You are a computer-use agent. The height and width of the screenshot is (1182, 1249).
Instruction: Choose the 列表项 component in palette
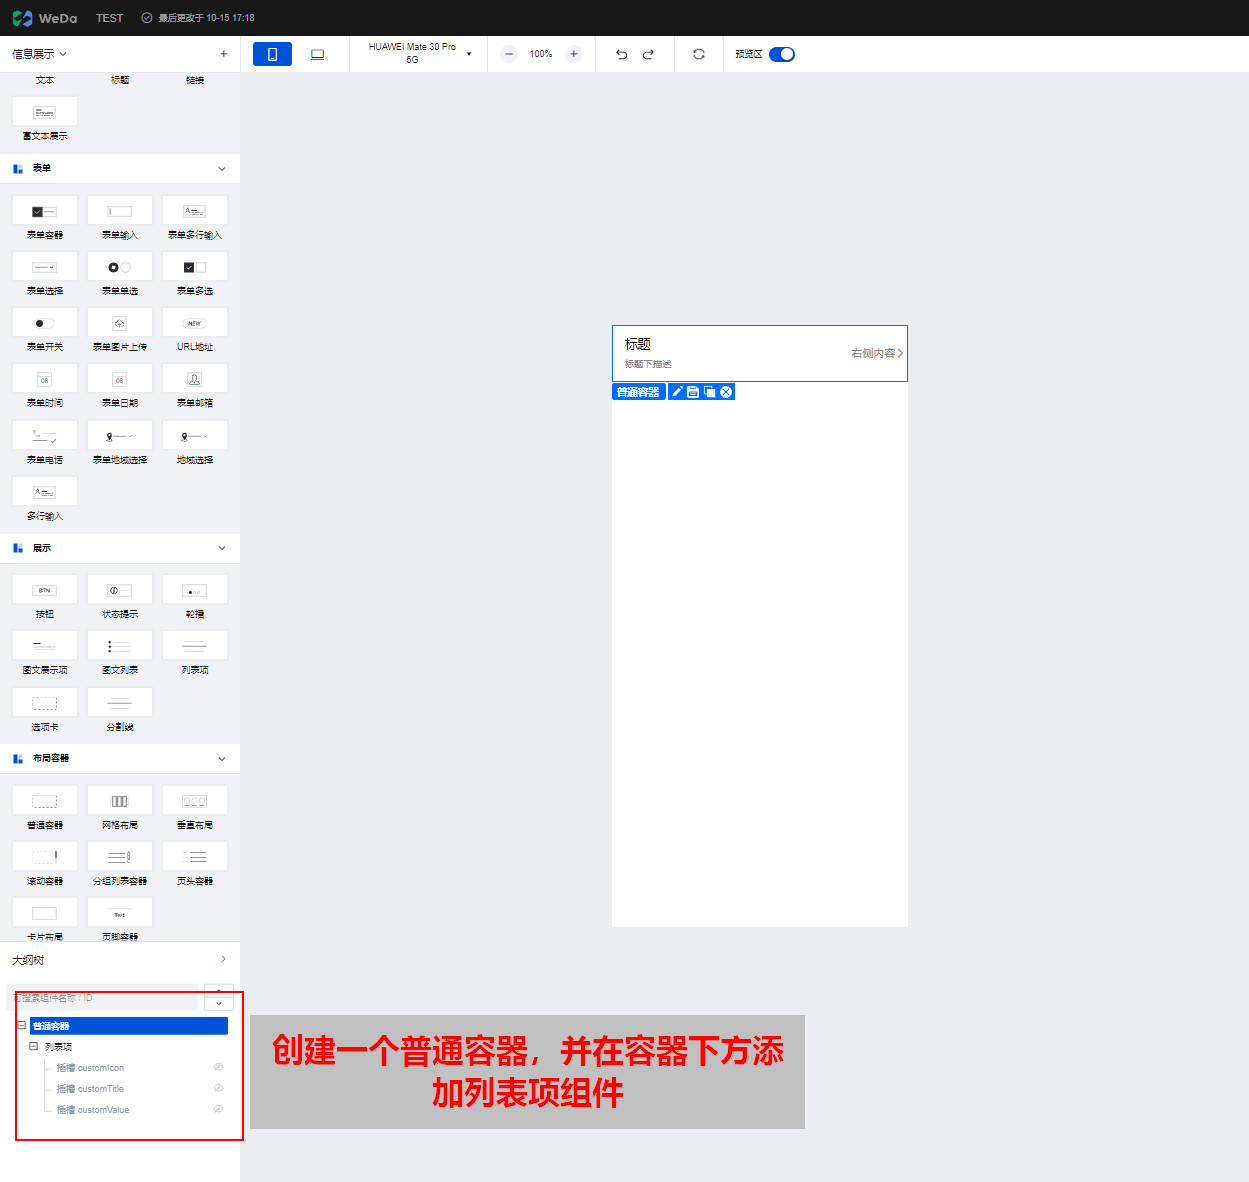pos(195,646)
